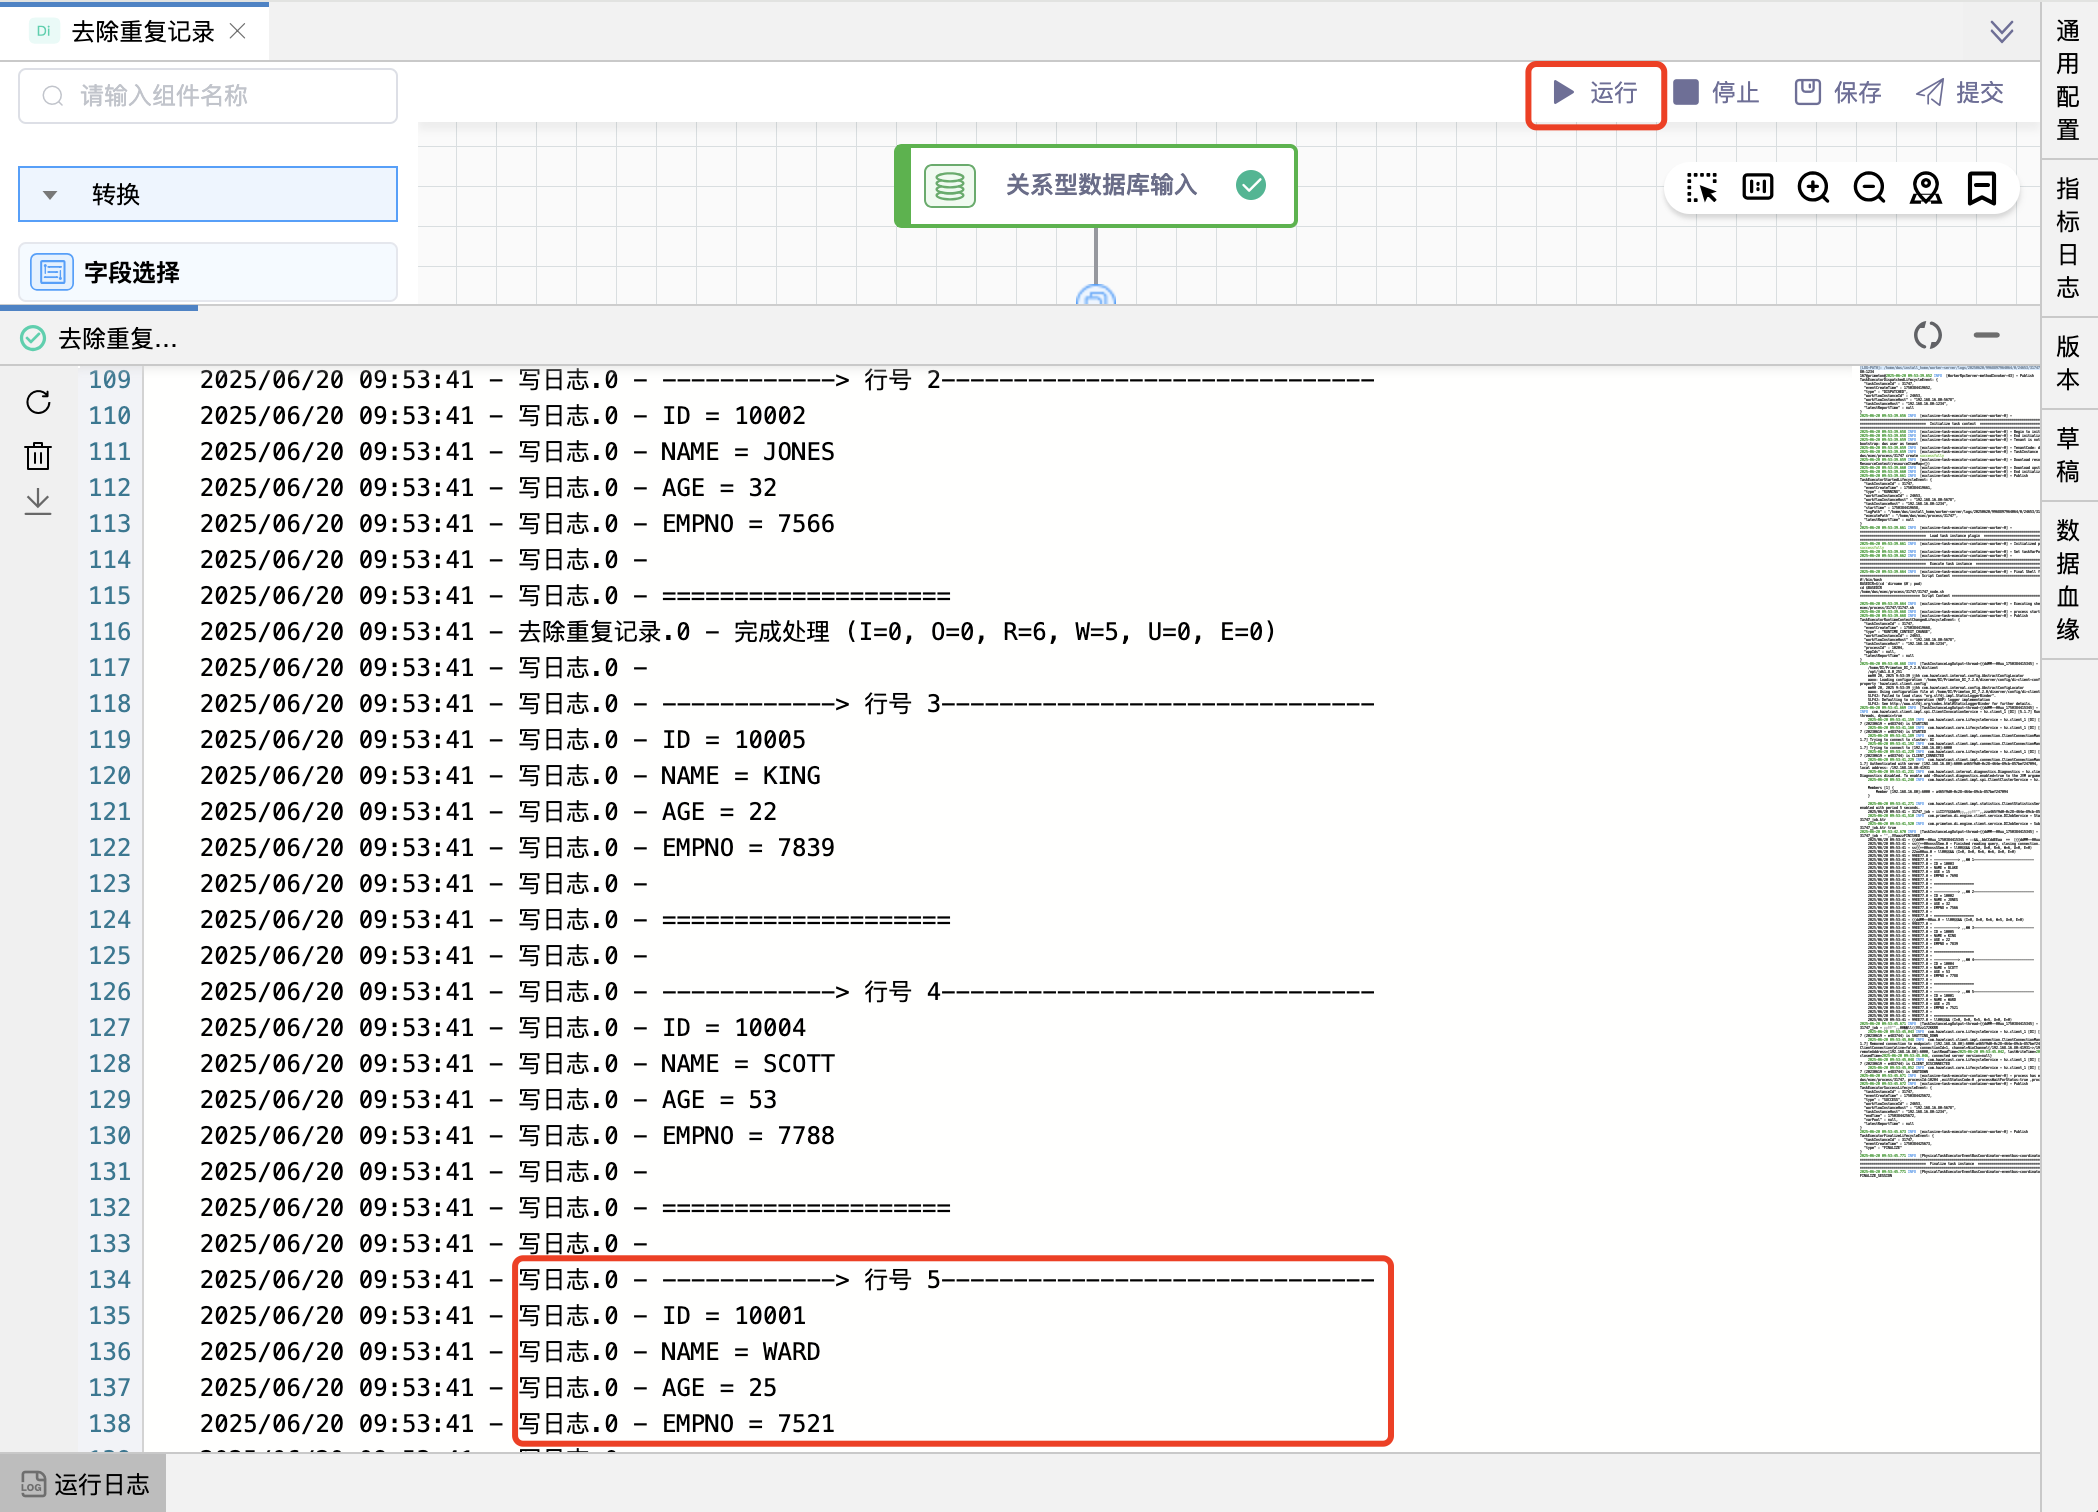Click the fit-to-actual-size canvas icon
The height and width of the screenshot is (1512, 2098).
1757,187
